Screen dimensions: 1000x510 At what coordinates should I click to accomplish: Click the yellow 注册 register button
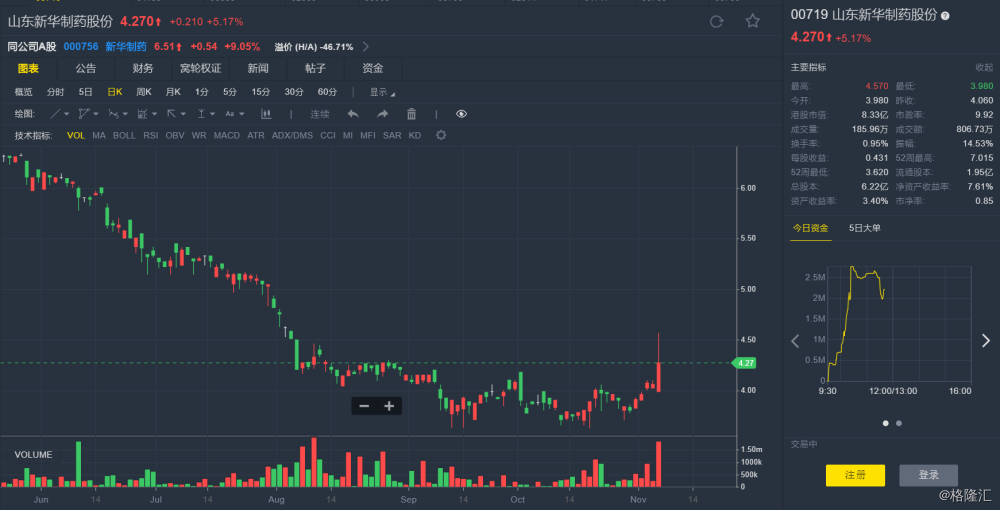point(855,475)
